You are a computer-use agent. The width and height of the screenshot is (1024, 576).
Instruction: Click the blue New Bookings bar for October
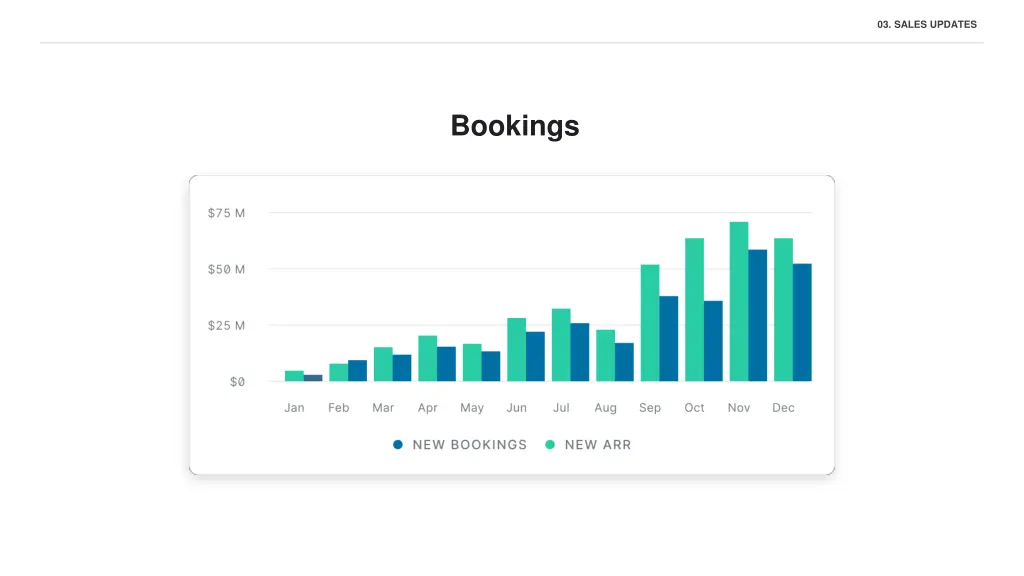[713, 341]
